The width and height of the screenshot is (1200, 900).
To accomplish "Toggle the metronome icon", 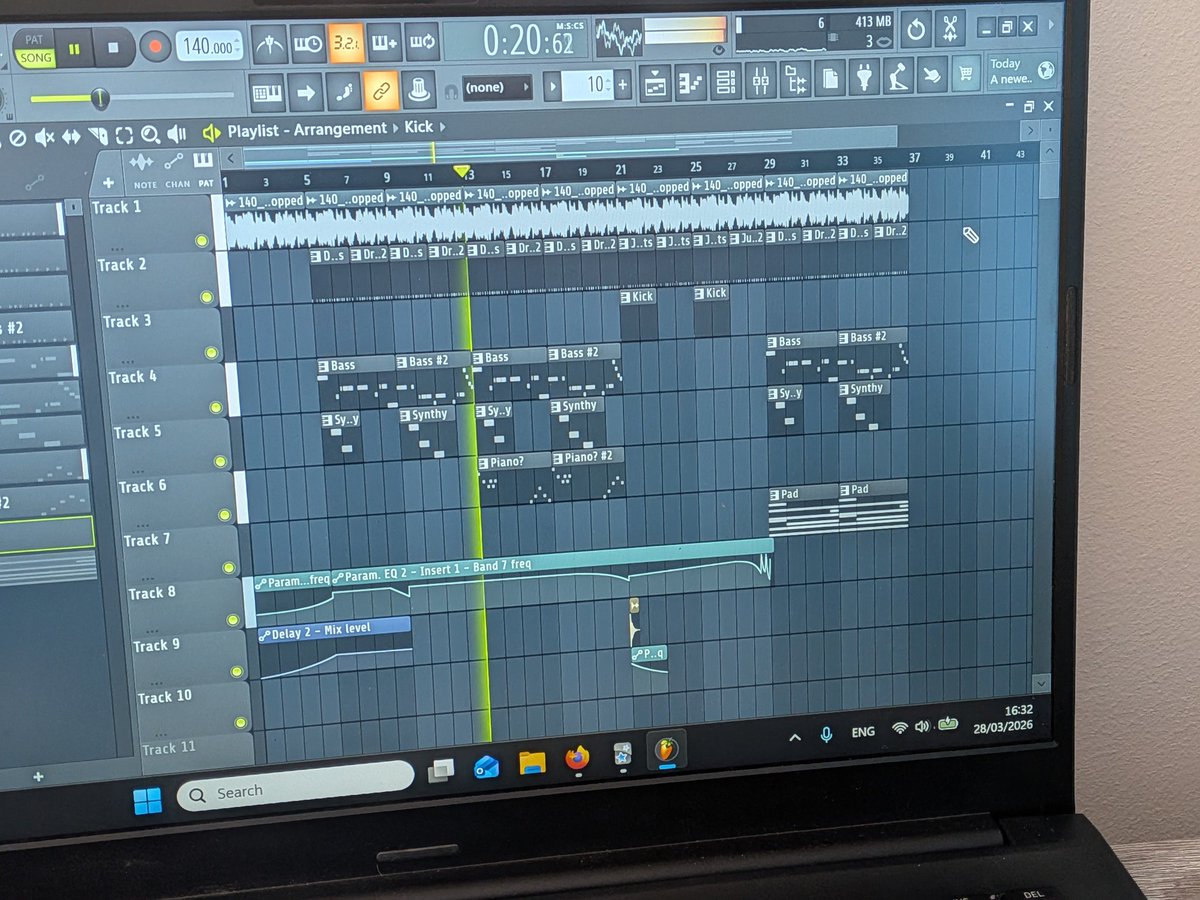I will (x=270, y=44).
